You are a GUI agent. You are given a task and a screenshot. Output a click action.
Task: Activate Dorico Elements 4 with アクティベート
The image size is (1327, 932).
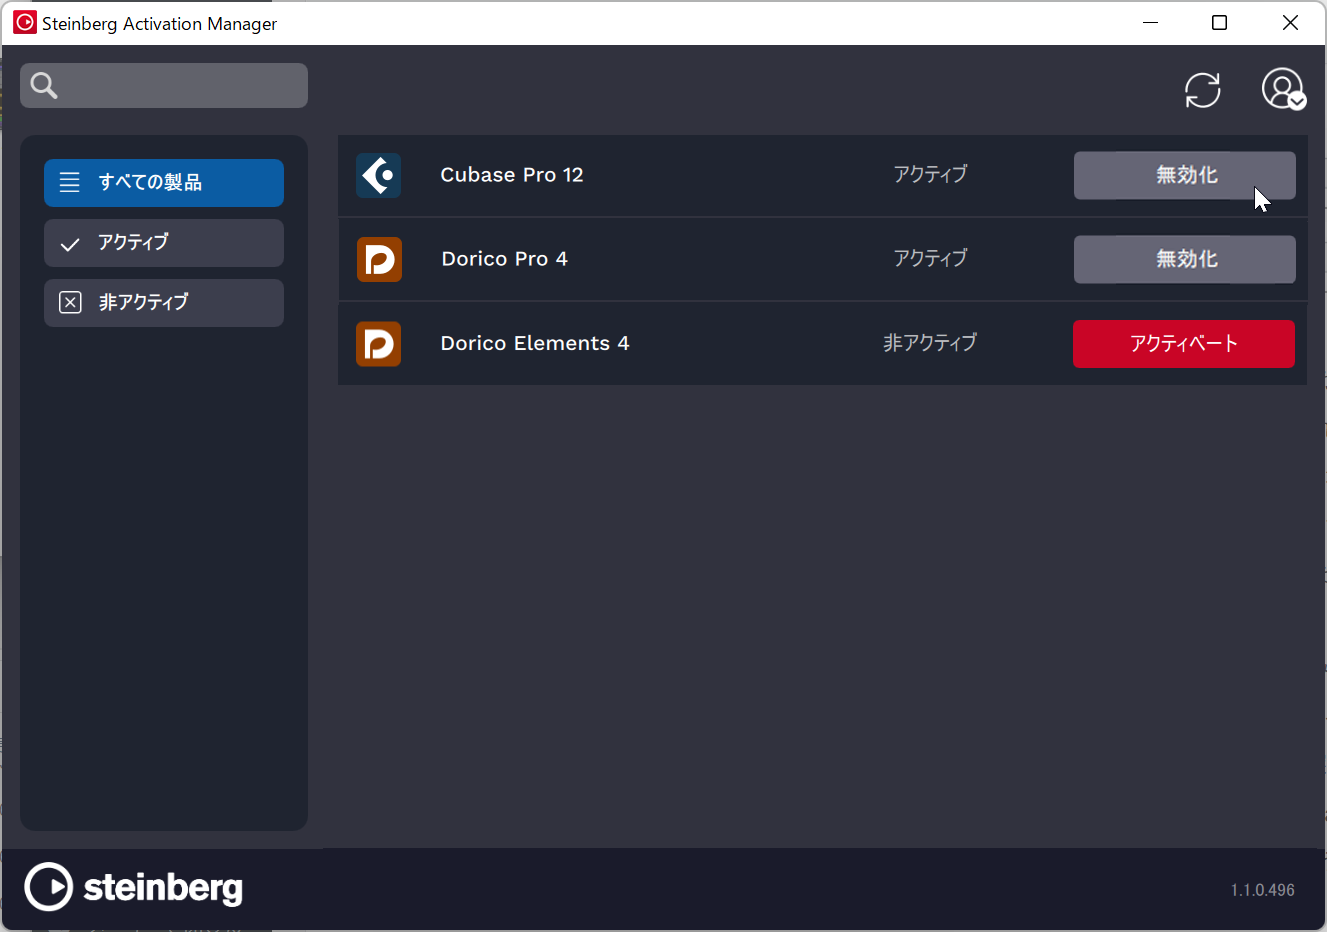coord(1183,344)
